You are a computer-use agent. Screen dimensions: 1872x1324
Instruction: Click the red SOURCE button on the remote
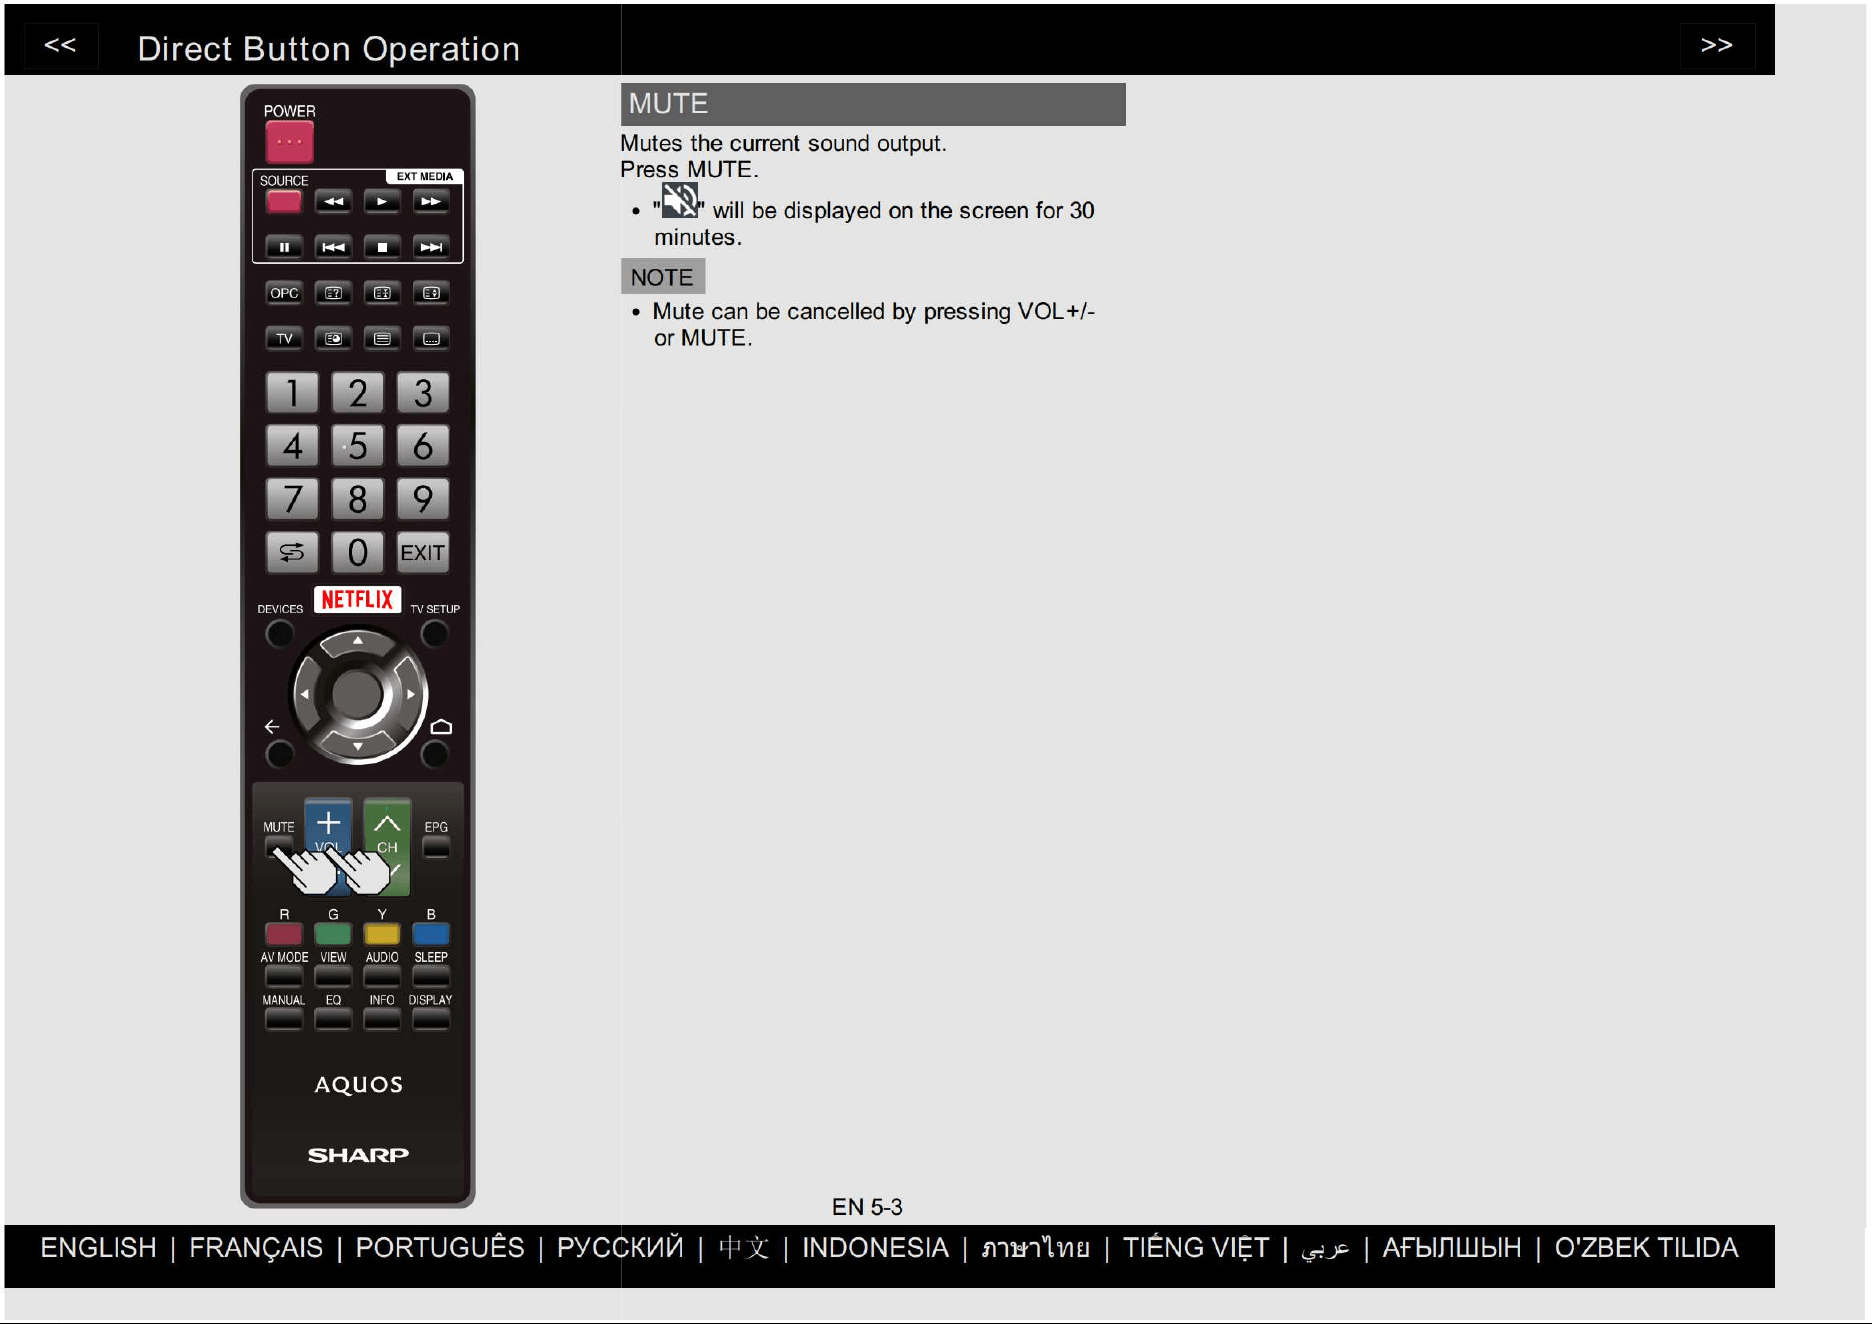(x=284, y=201)
